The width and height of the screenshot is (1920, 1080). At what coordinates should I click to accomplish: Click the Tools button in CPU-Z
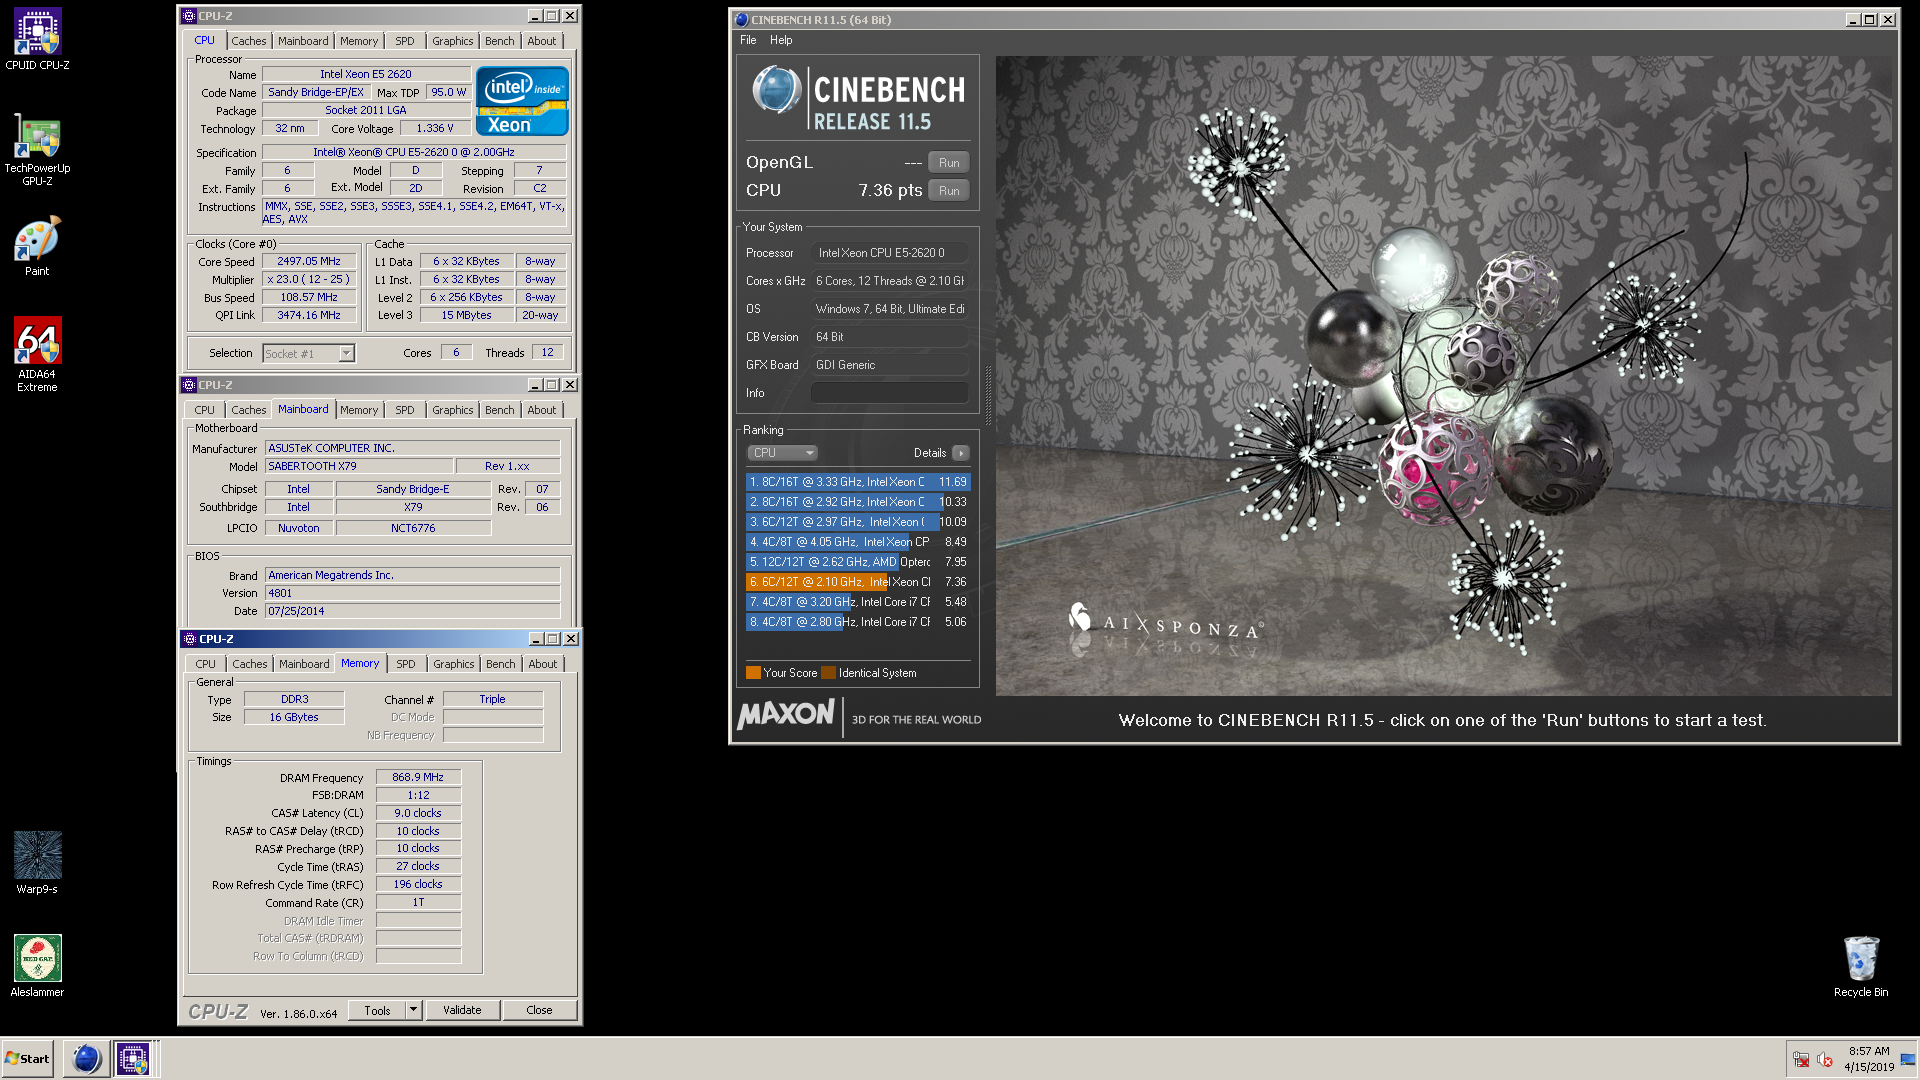click(377, 1010)
